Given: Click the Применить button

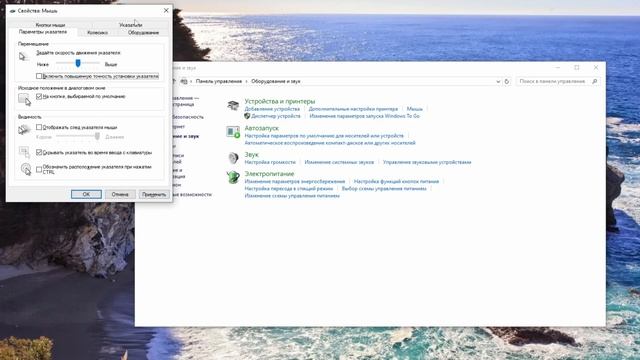Looking at the screenshot, I should point(154,194).
